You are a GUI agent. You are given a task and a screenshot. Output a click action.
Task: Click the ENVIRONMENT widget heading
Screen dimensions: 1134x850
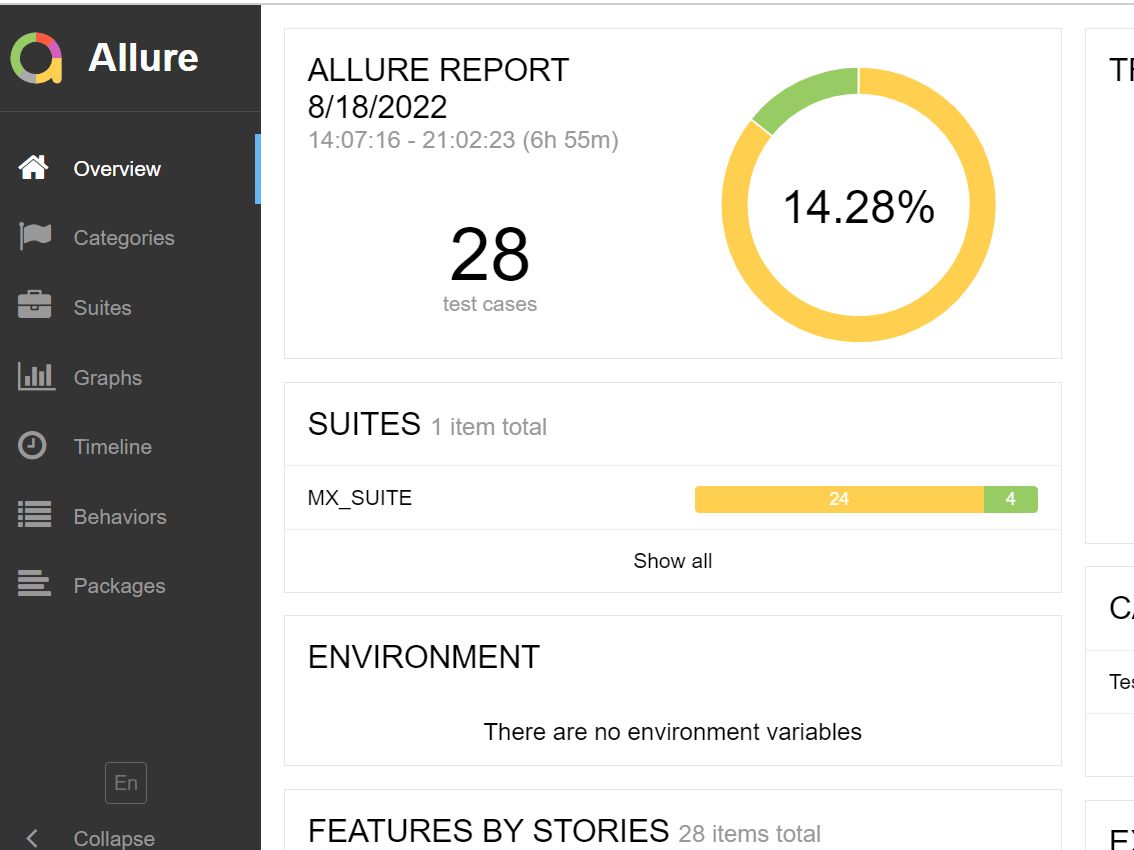[x=424, y=657]
